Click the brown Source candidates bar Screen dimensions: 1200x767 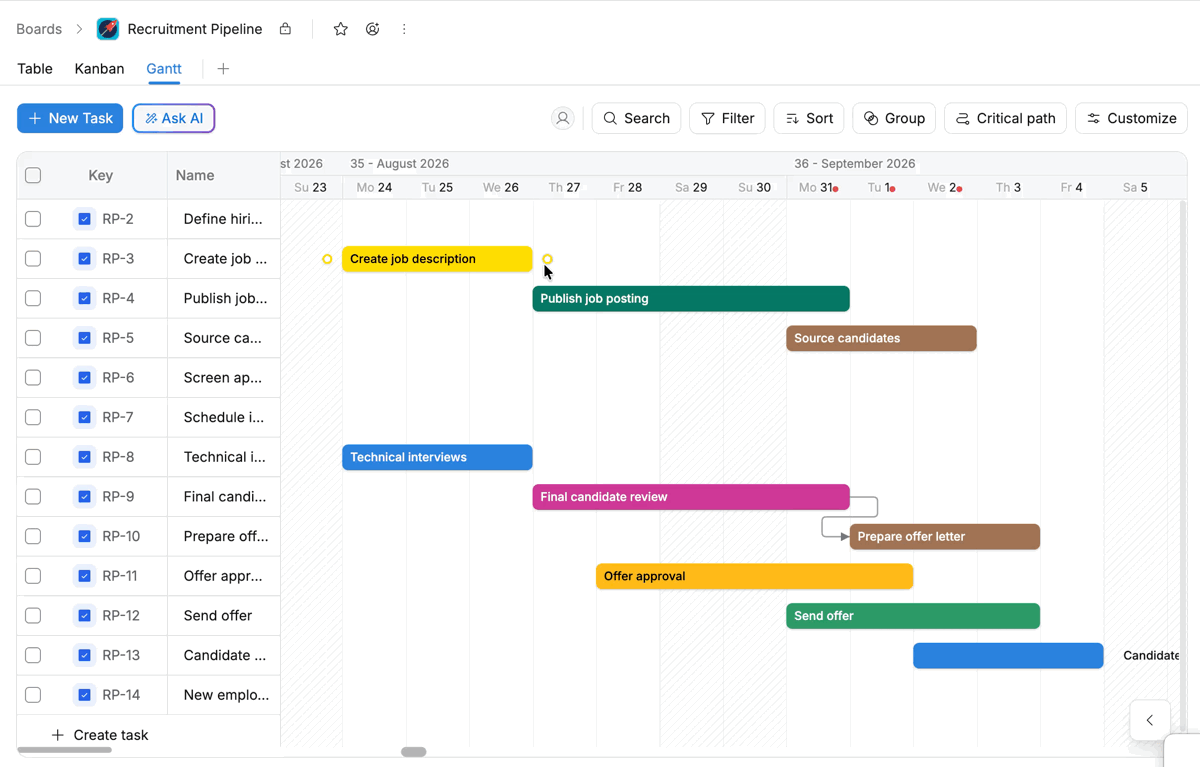881,338
